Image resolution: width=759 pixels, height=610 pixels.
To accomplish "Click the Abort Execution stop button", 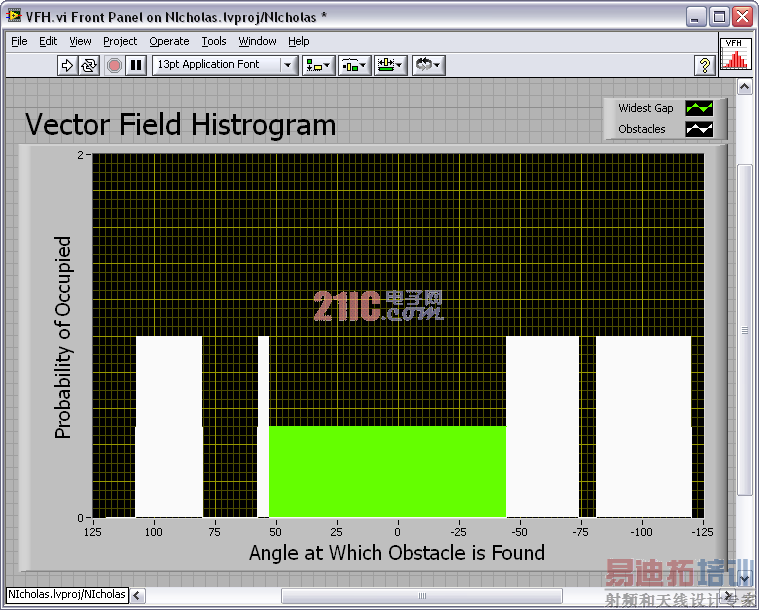I will pyautogui.click(x=114, y=65).
